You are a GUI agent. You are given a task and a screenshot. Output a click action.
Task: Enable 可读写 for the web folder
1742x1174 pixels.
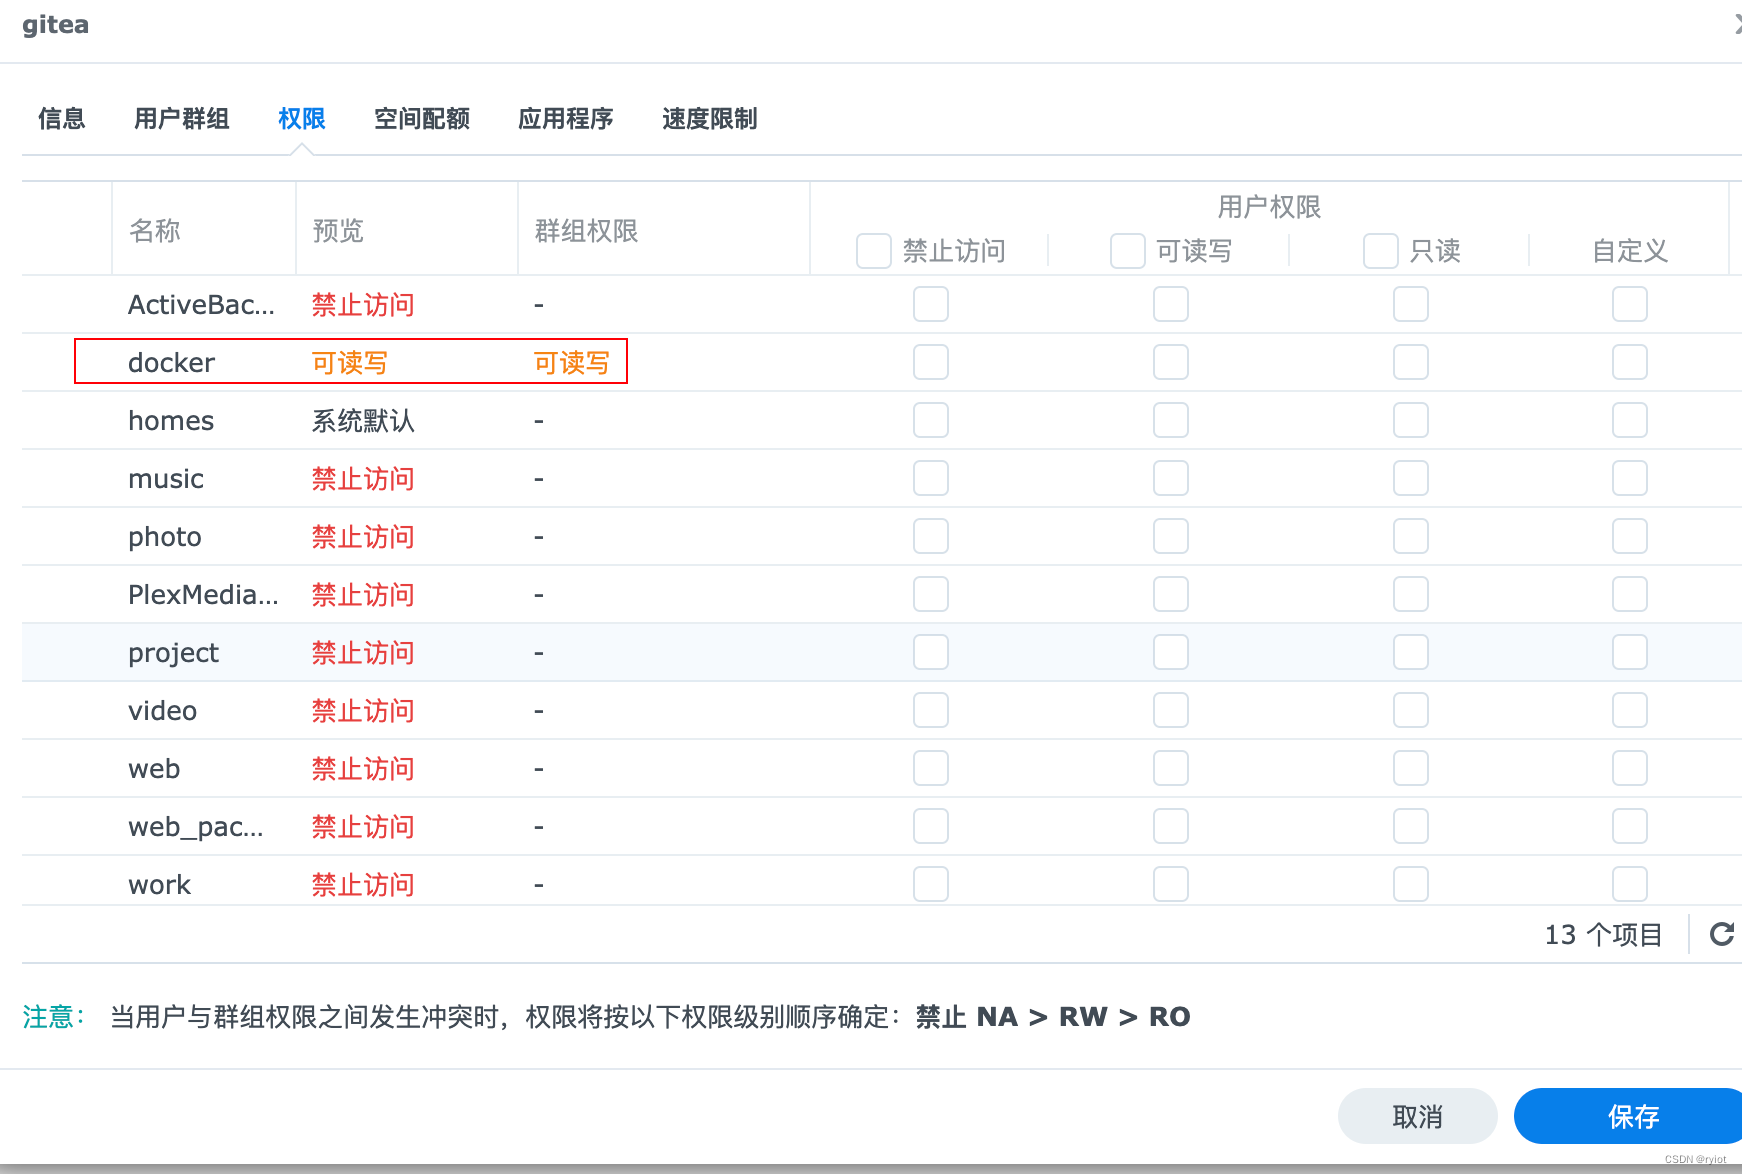[1171, 768]
